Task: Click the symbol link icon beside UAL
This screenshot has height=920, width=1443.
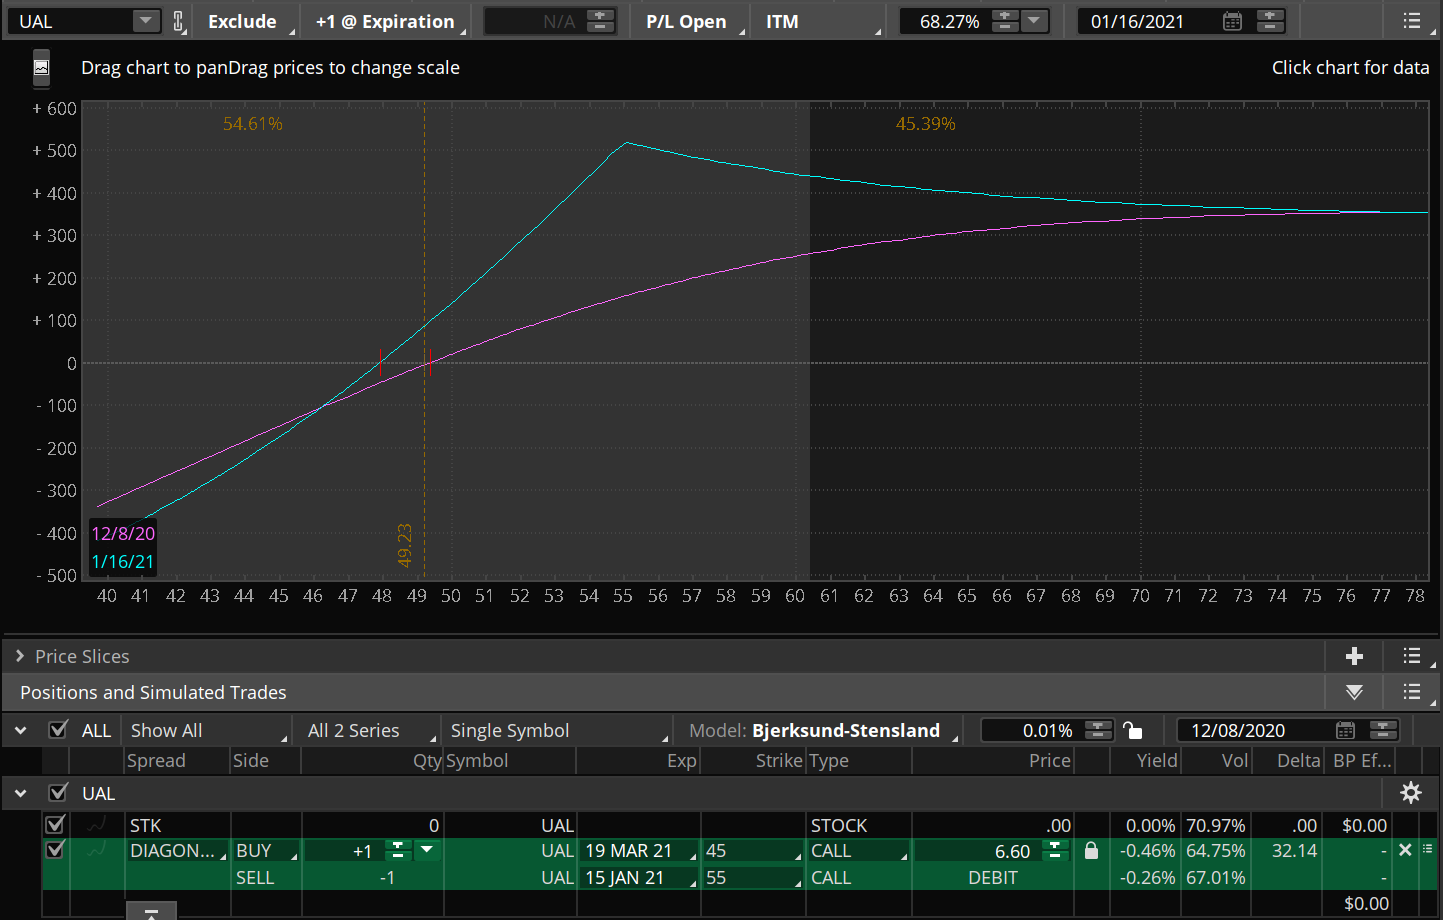Action: pos(178,21)
